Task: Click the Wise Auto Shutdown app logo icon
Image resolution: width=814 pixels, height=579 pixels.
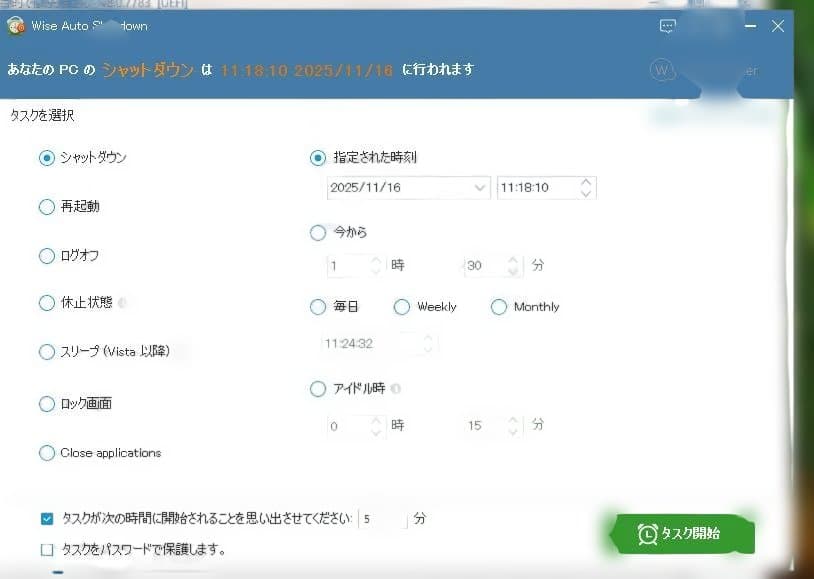Action: [x=15, y=26]
